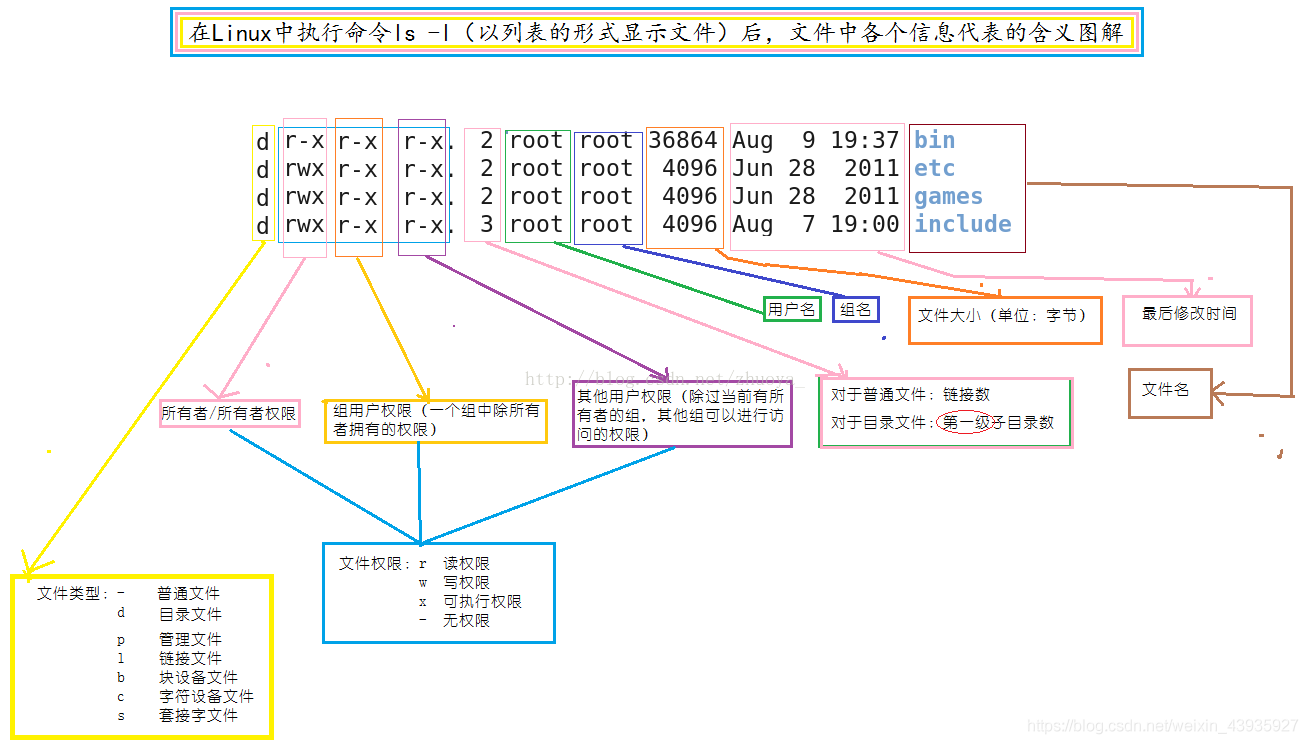Click the red-circled 第一级 text

963,422
